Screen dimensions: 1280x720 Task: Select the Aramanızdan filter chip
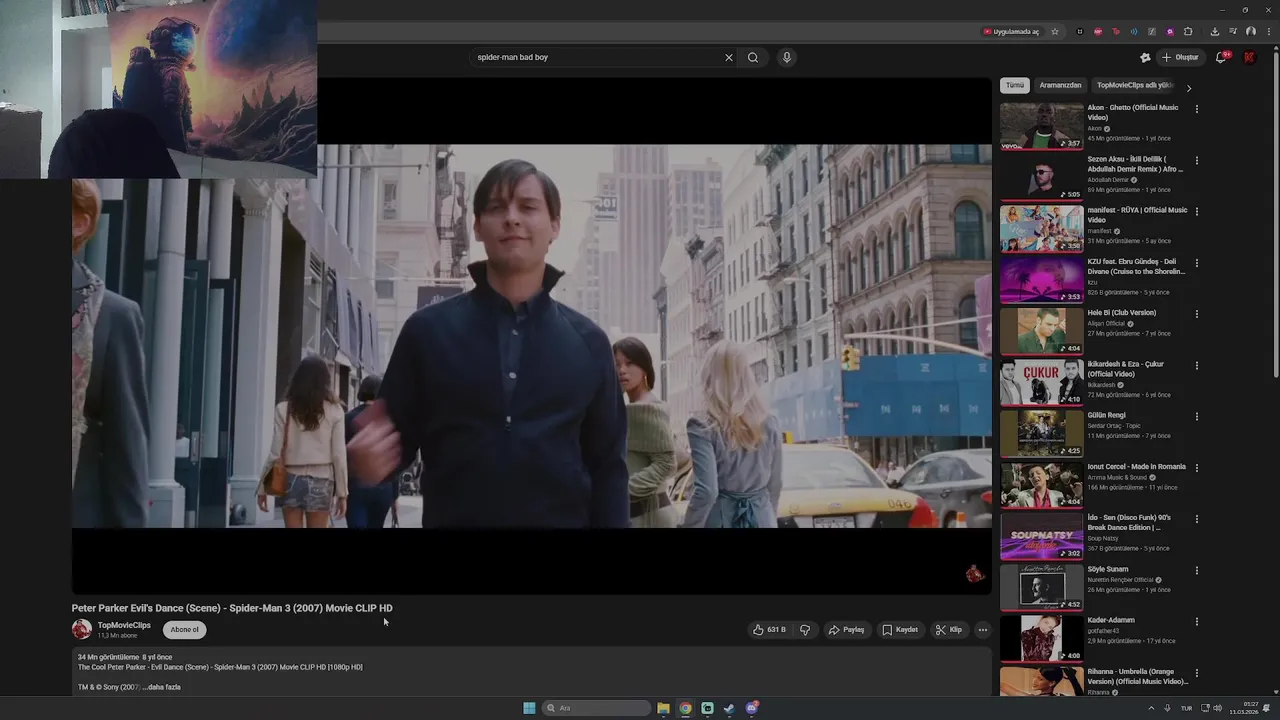tap(1060, 85)
